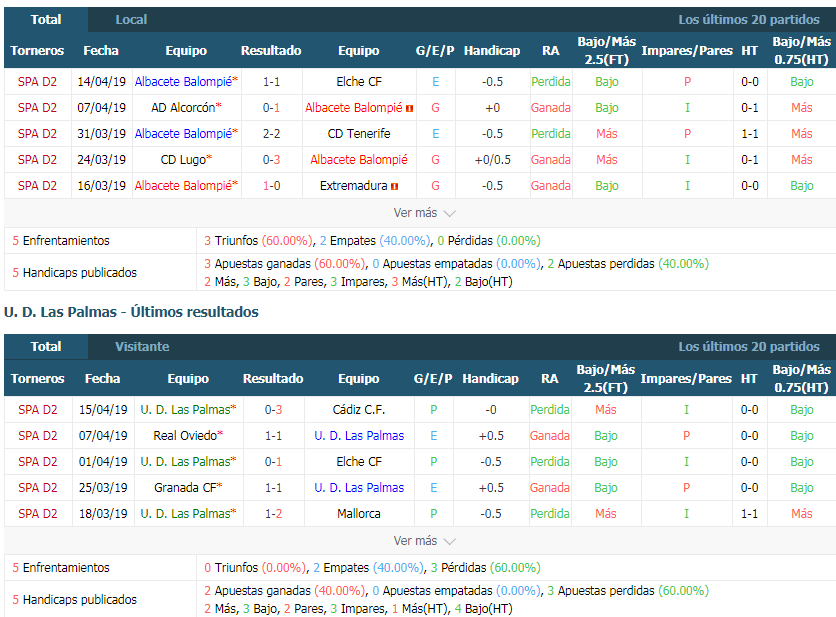Click Perdida in Mallorca row

click(x=550, y=514)
